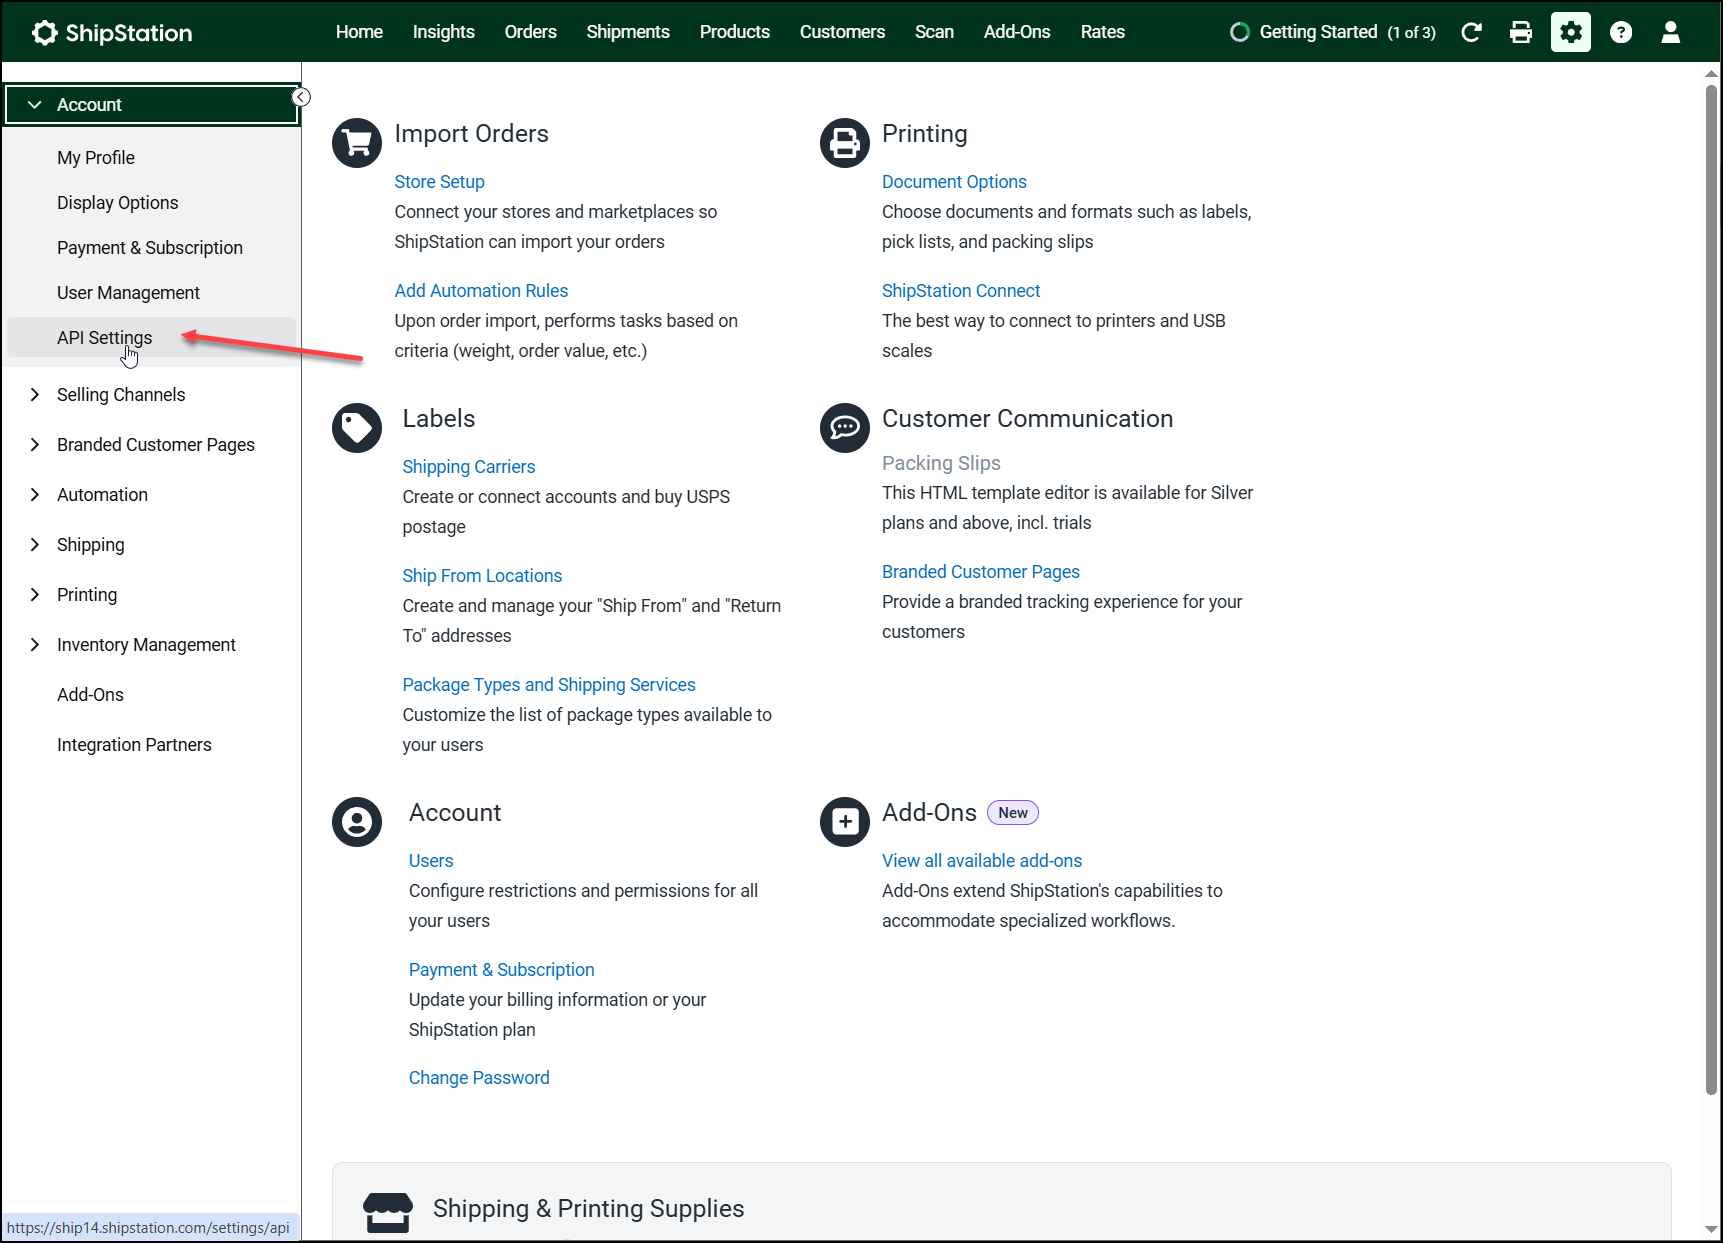Click the Labels tag icon

pos(357,428)
